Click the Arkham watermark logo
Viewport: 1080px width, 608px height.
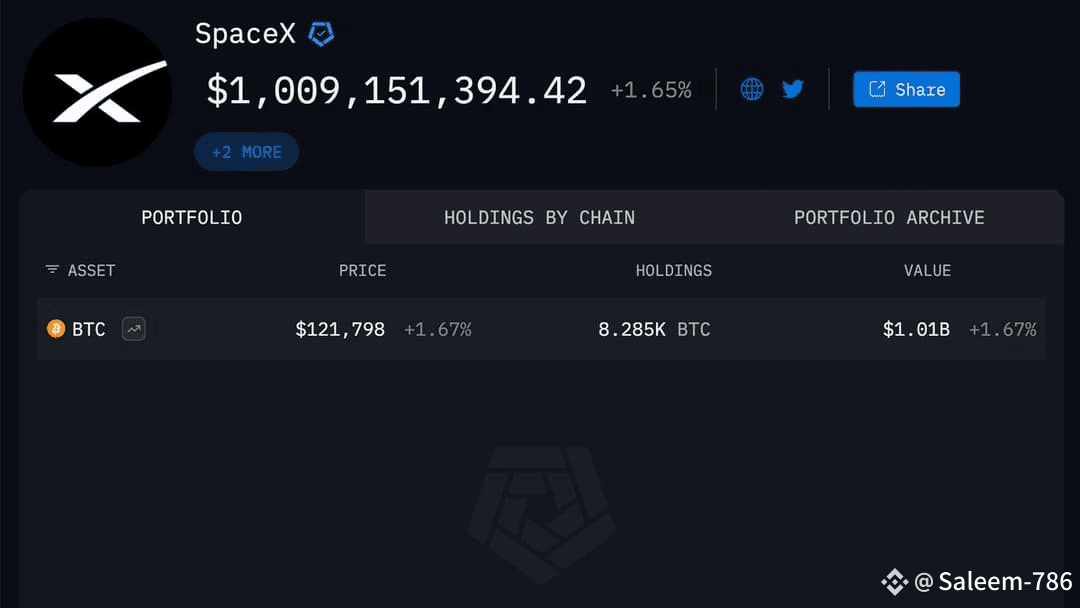point(541,514)
